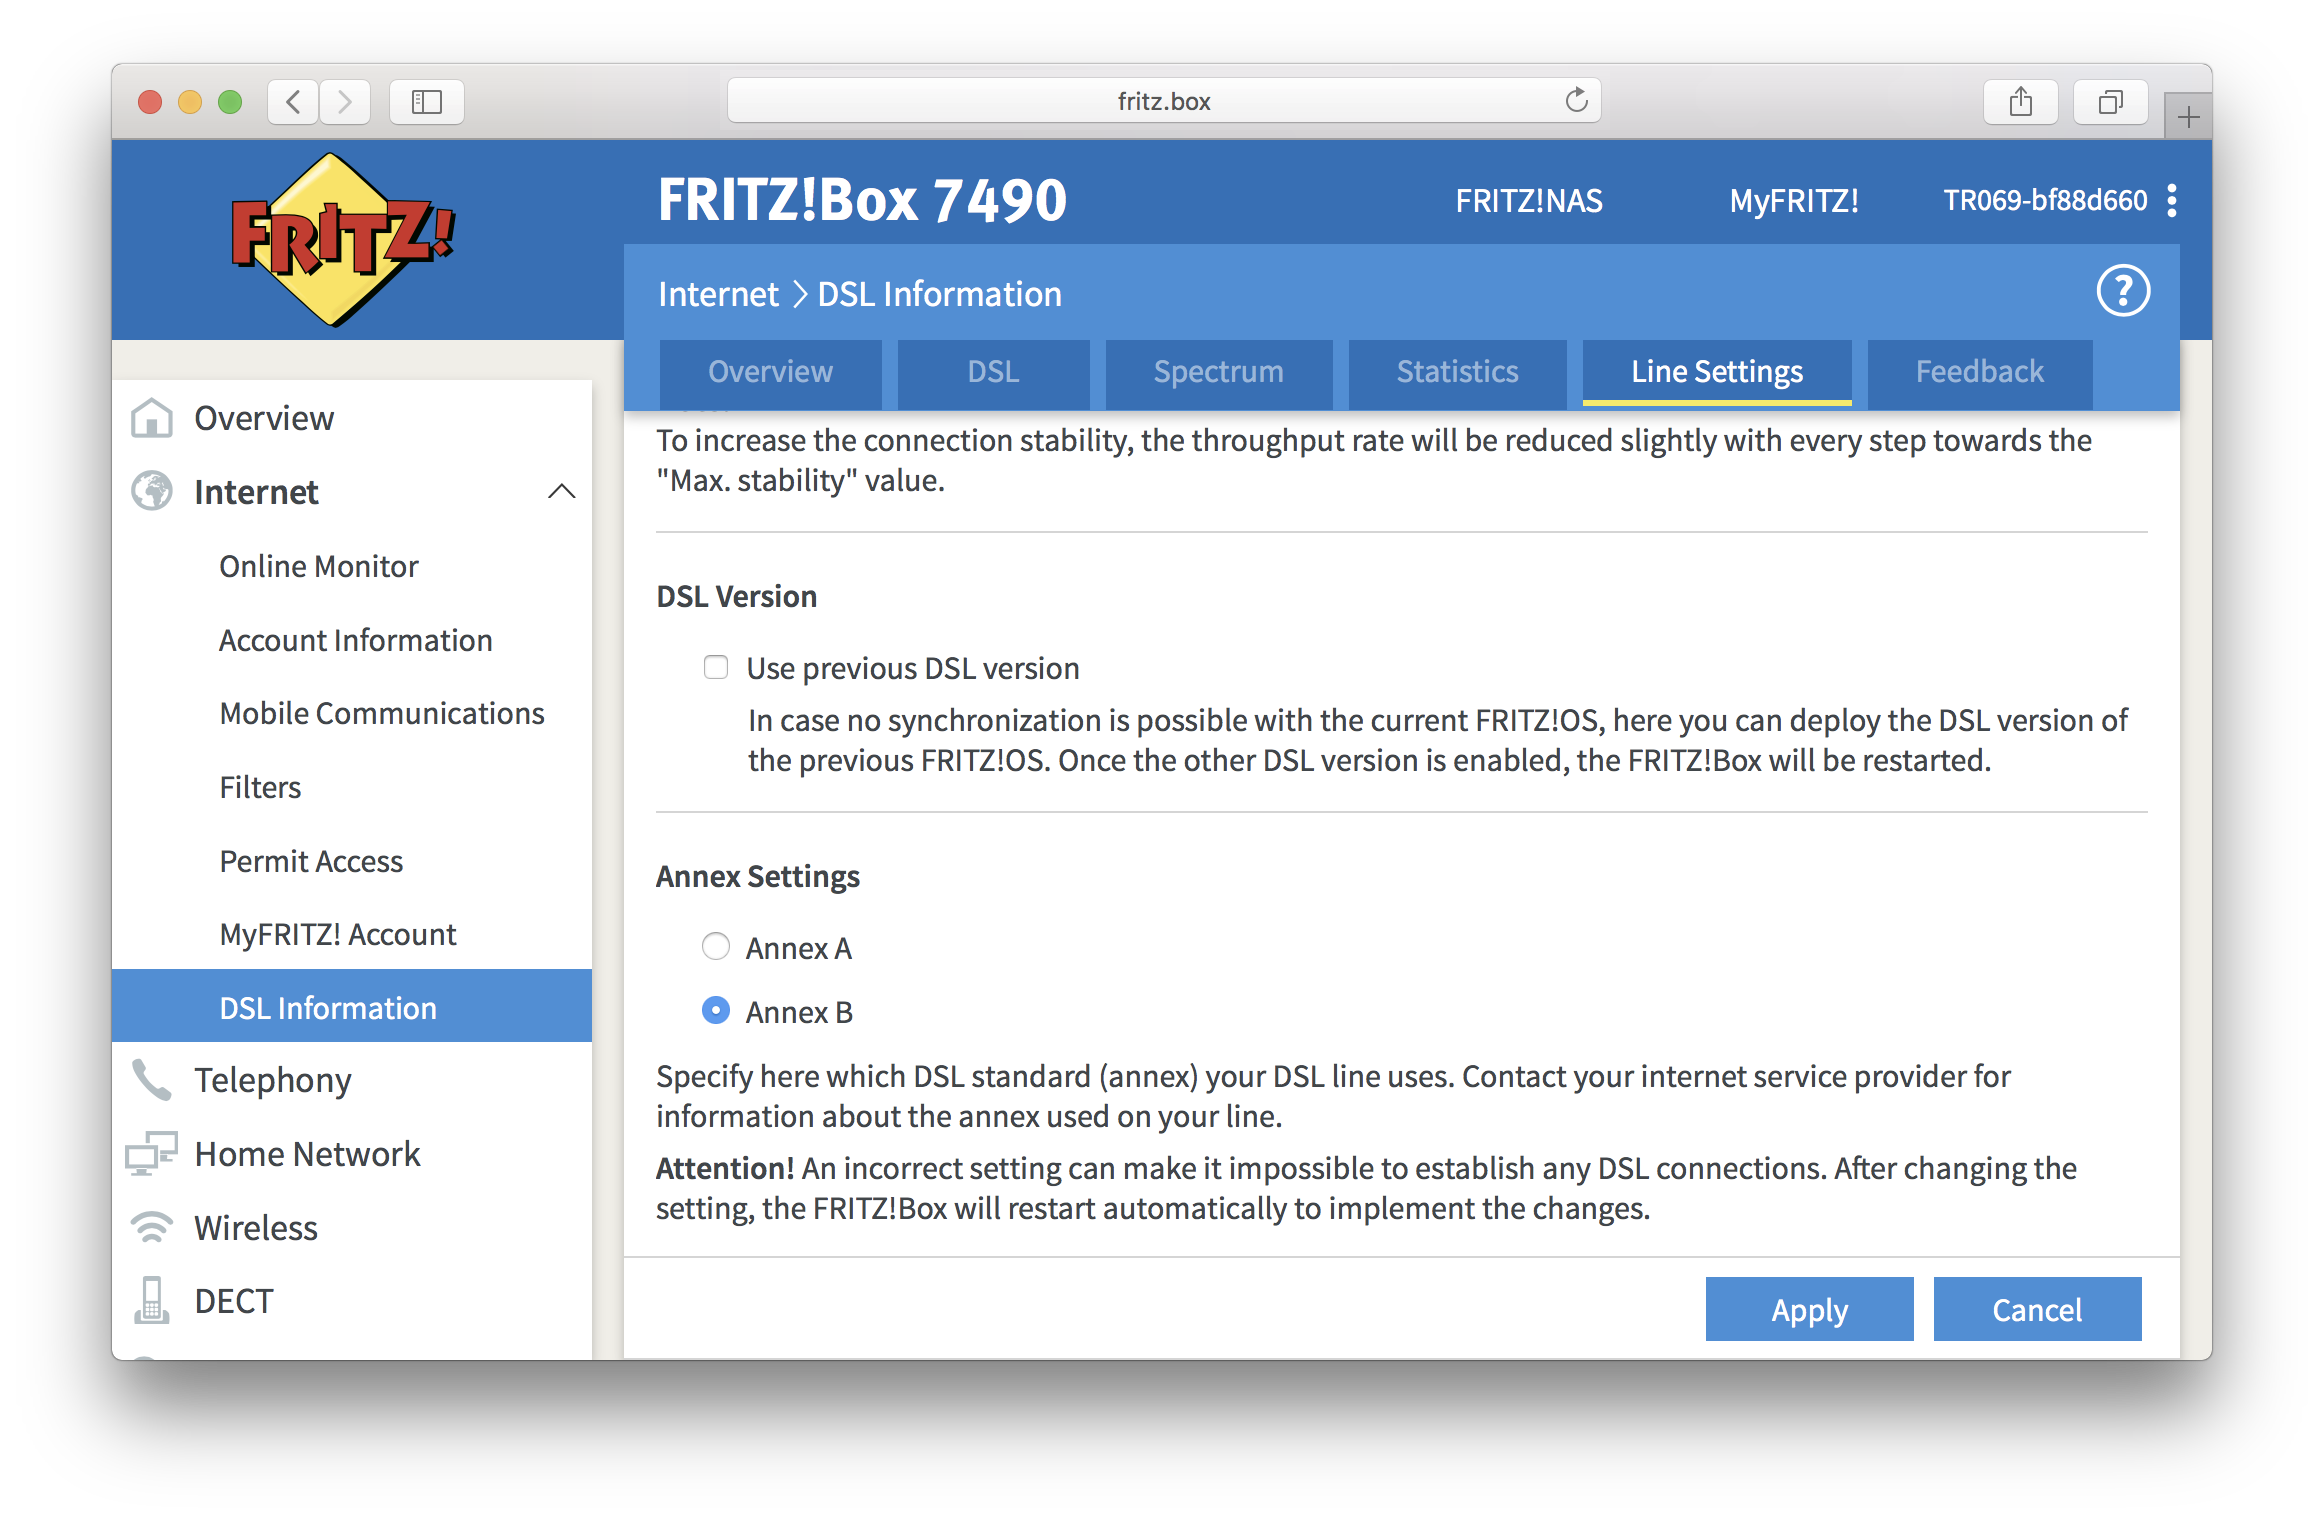Switch to the Overview tab

(771, 372)
